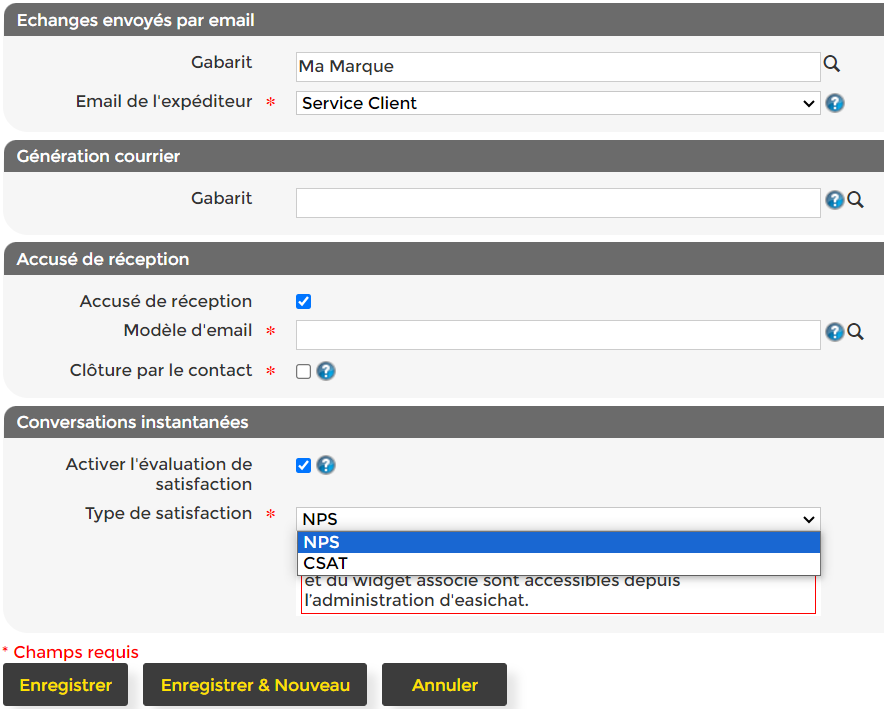This screenshot has height=709, width=884.
Task: Disable Activer l'évaluation de satisfaction checkbox
Action: click(304, 465)
